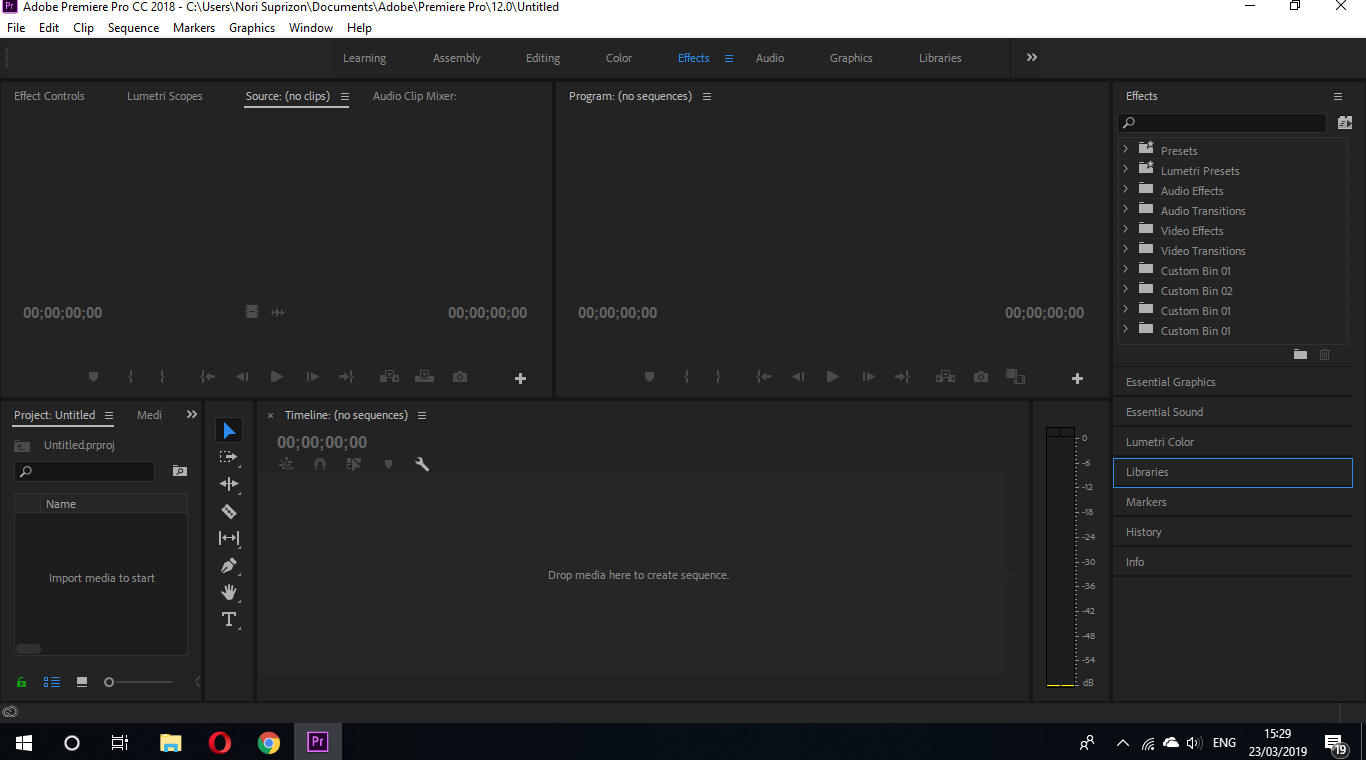Viewport: 1366px width, 760px height.
Task: Expand the Lumetri Presets folder
Action: tap(1126, 169)
